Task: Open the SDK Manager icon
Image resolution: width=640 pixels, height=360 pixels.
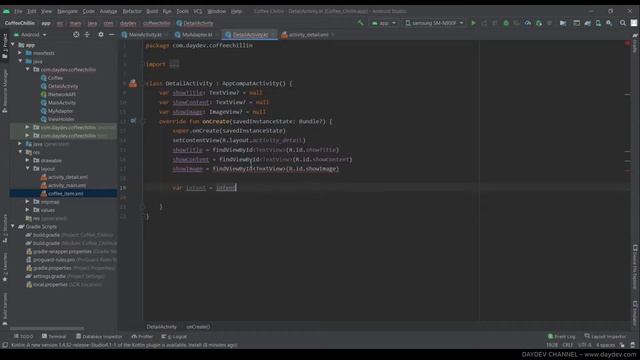Action: pos(609,23)
